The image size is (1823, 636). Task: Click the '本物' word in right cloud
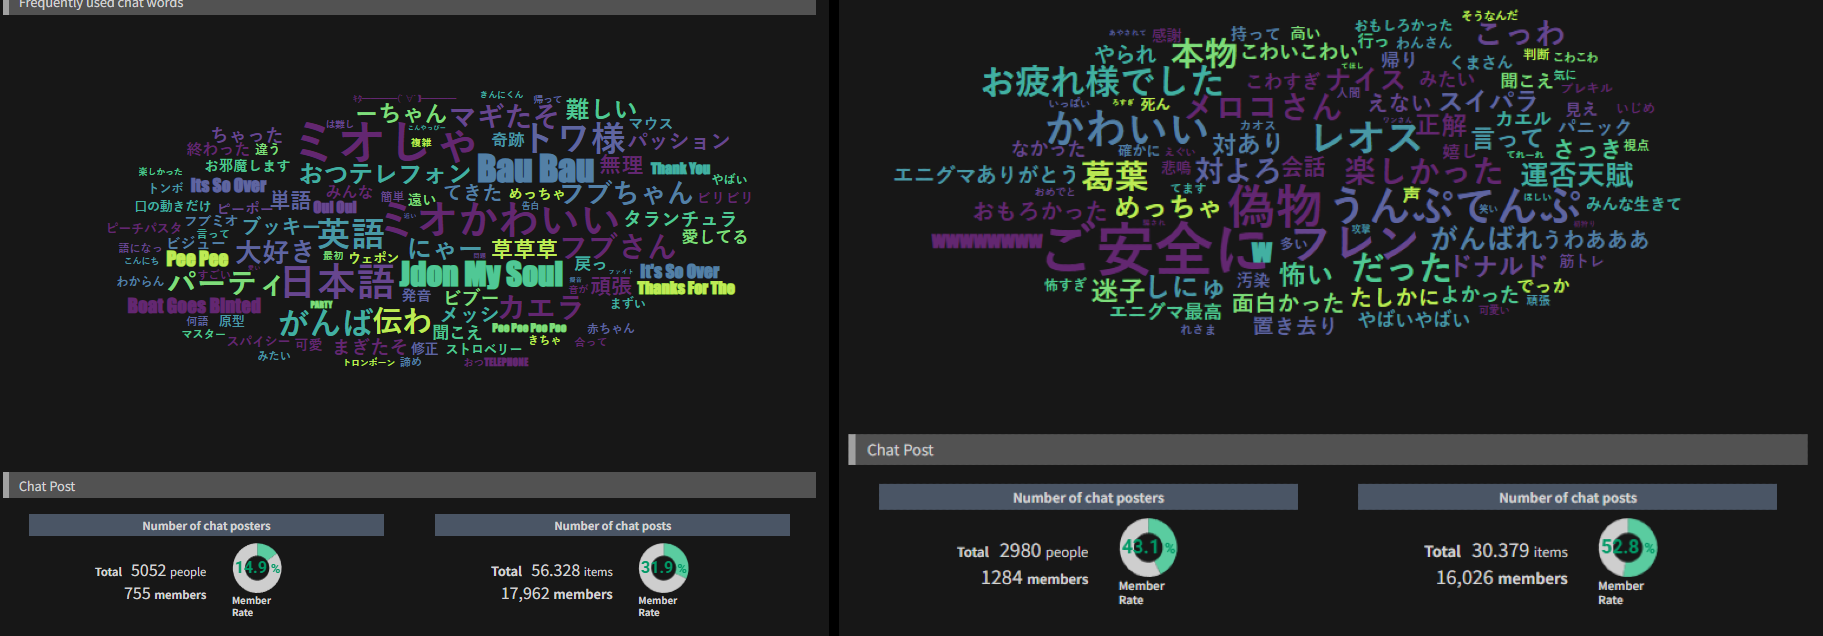[x=1204, y=53]
